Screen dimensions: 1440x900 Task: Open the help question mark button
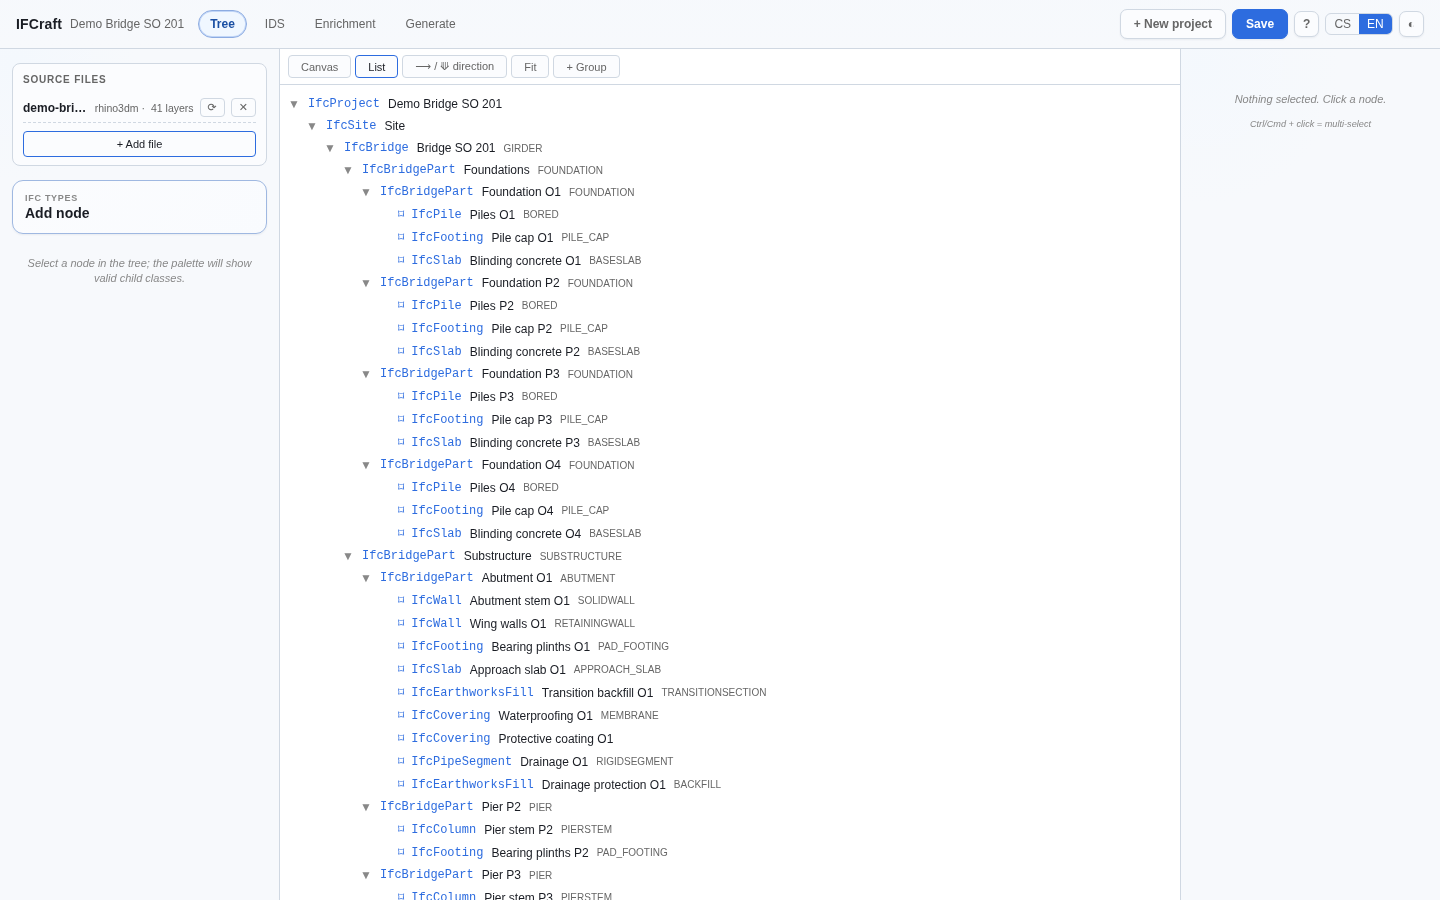(1306, 24)
